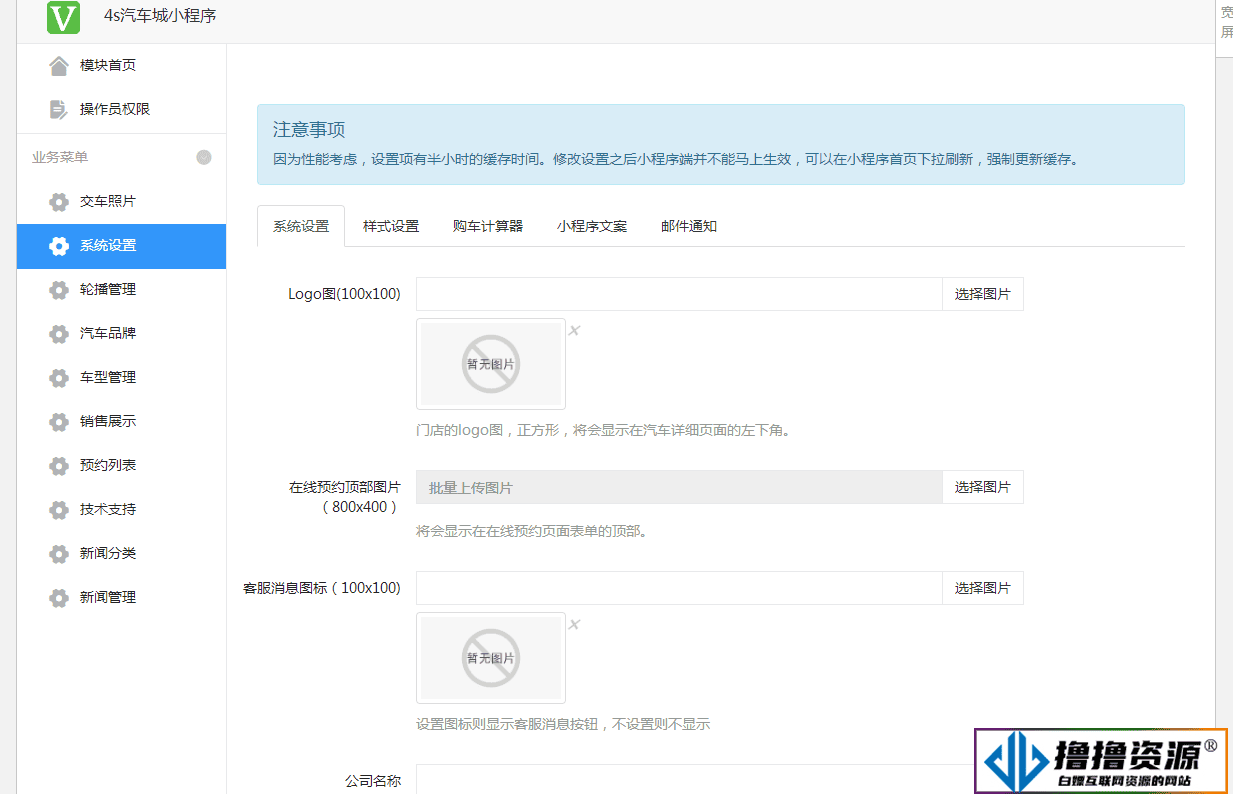Screen dimensions: 1233x794
Task: Focus the 客服消息图标 path input field
Action: click(679, 588)
